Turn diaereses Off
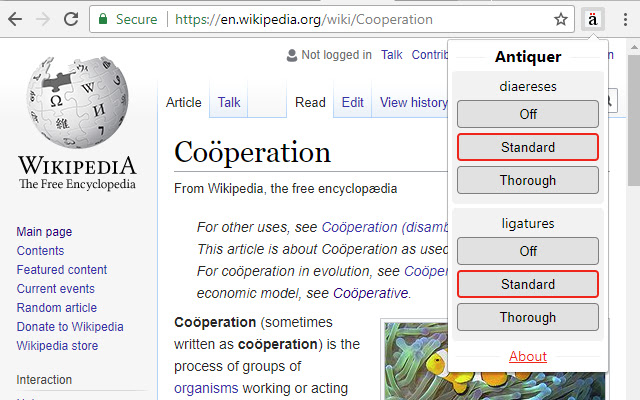Viewport: 640px width, 400px height. point(528,114)
